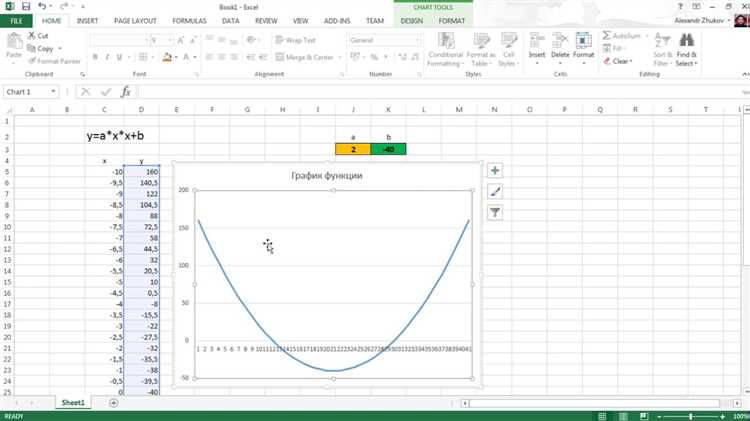Open the font size dropdown

coord(170,40)
